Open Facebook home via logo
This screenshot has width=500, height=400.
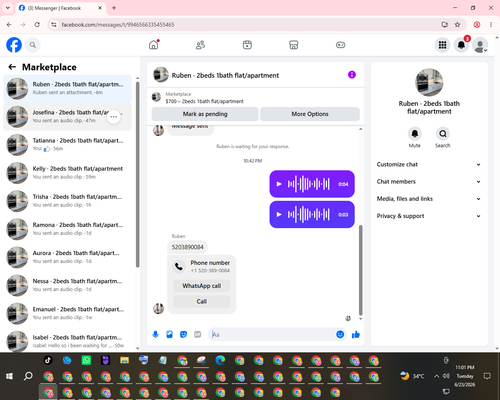tap(14, 45)
